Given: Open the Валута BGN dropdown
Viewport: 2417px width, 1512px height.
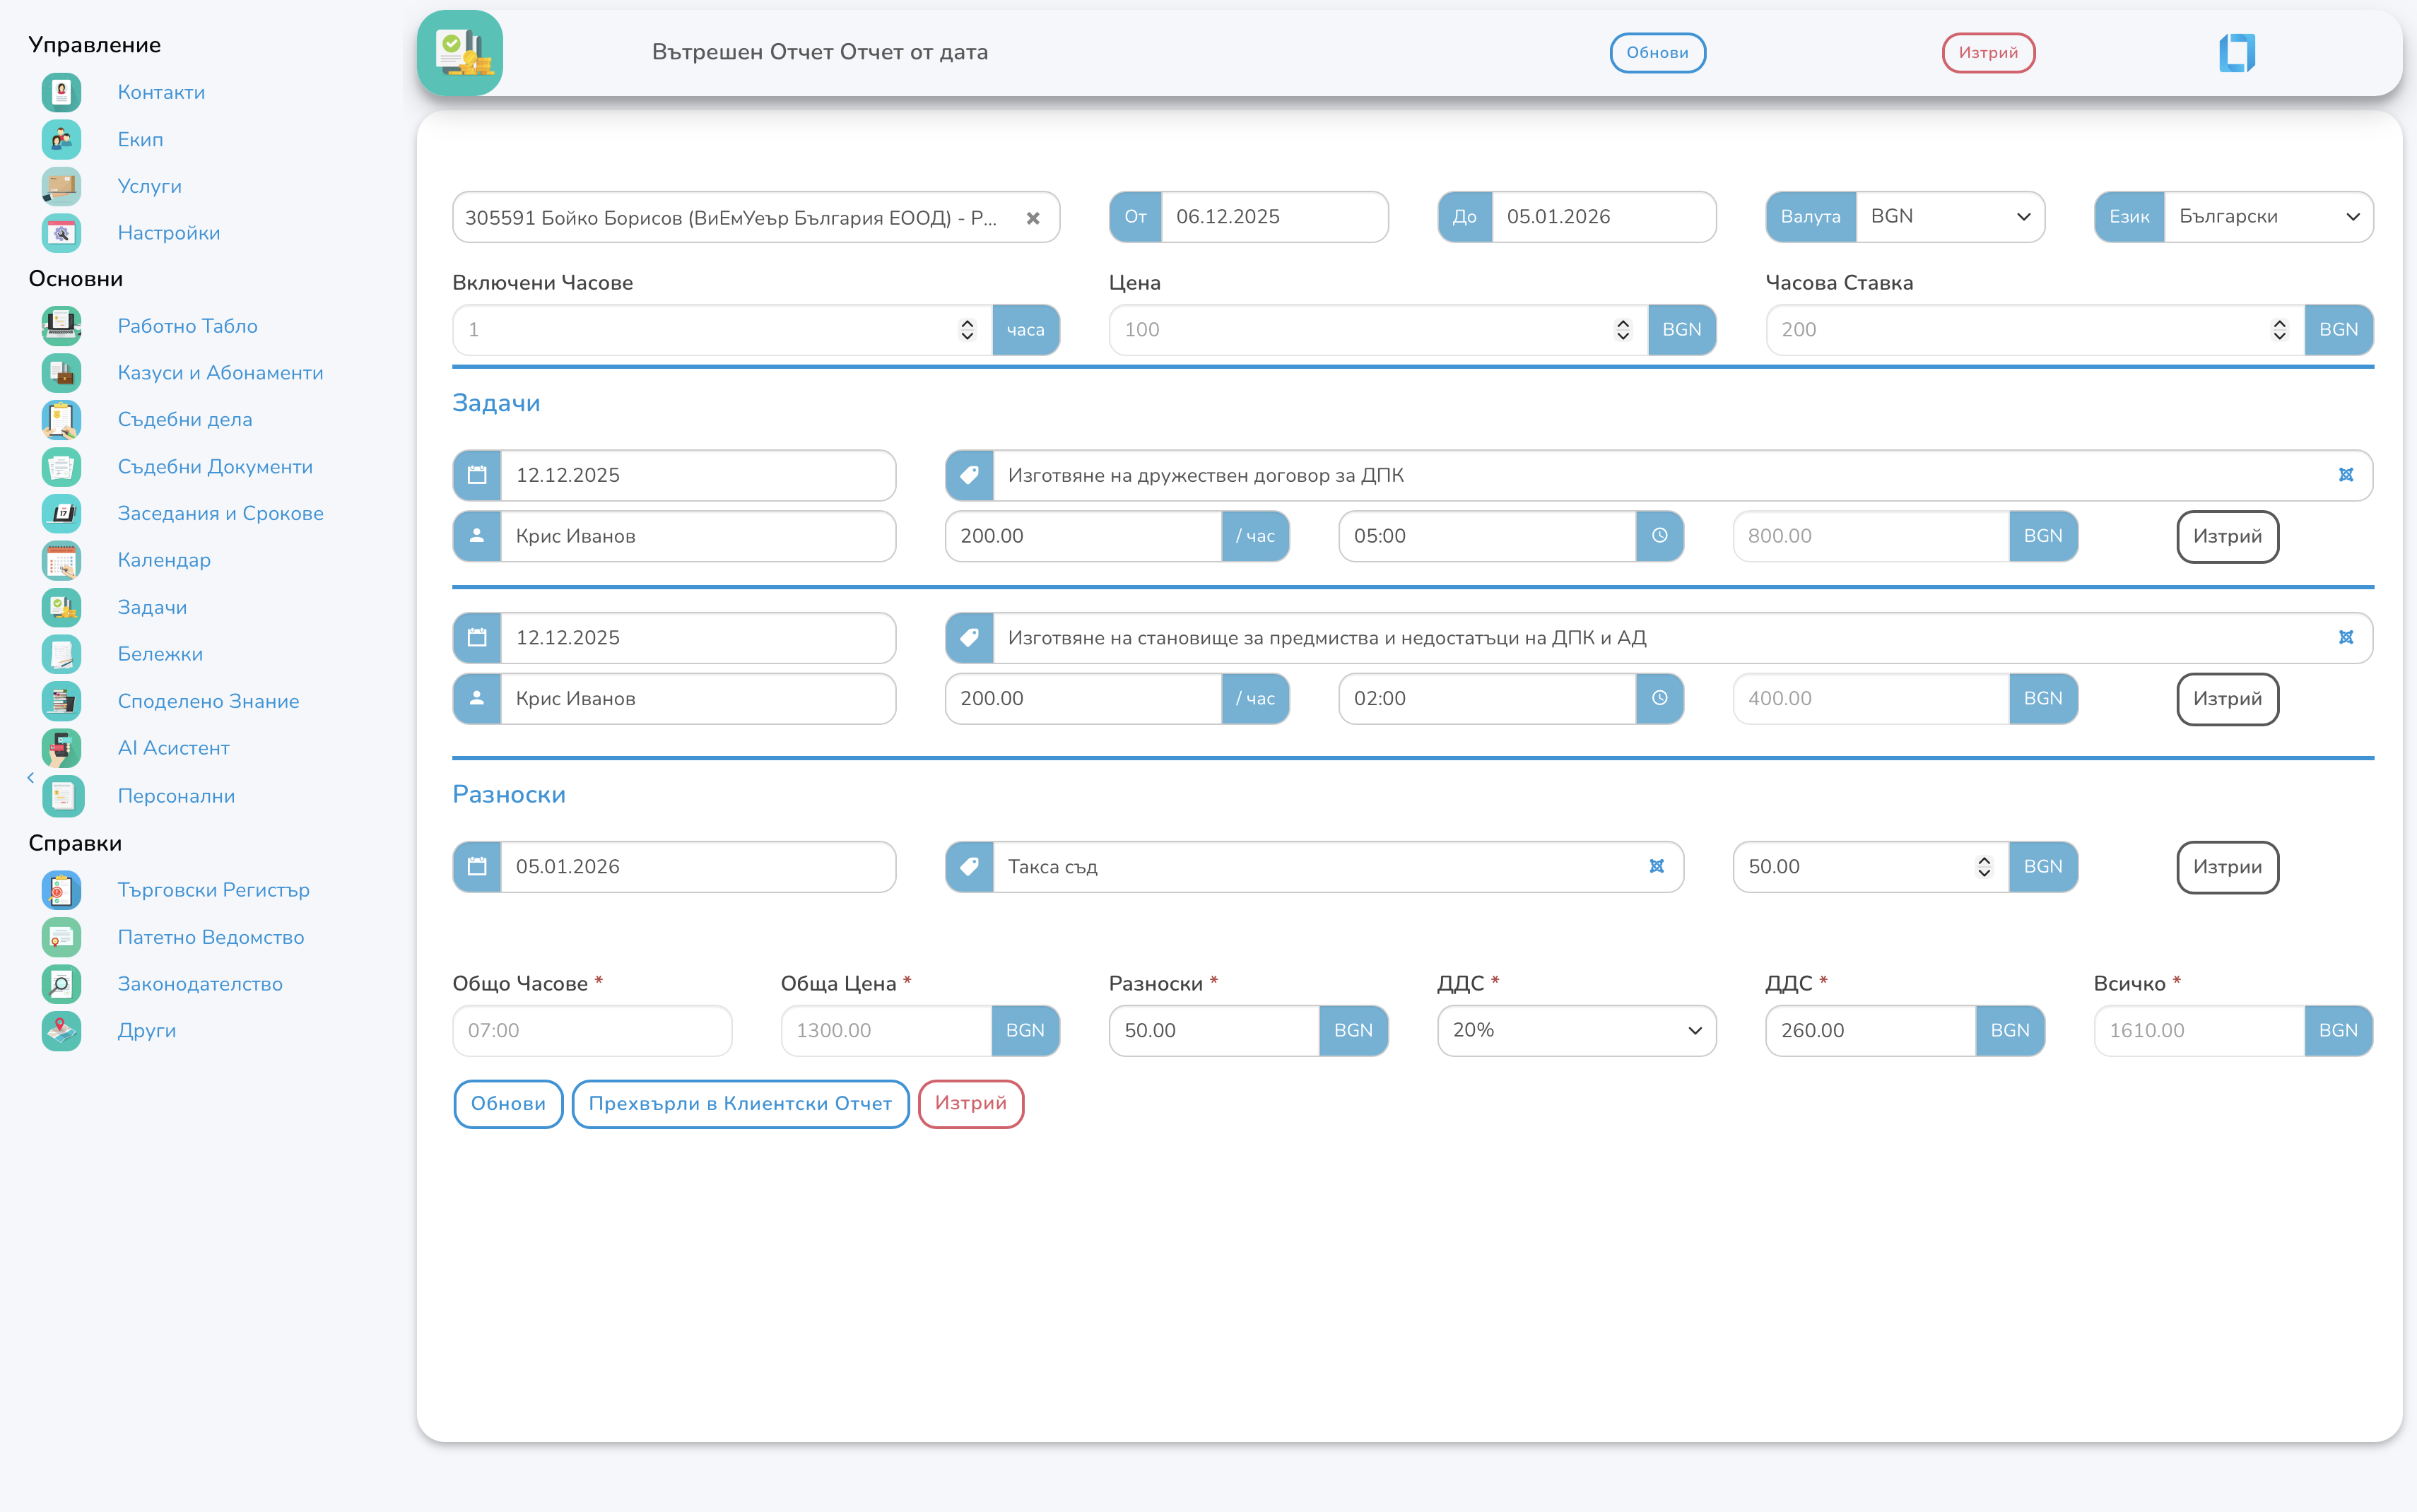Looking at the screenshot, I should [x=1949, y=217].
